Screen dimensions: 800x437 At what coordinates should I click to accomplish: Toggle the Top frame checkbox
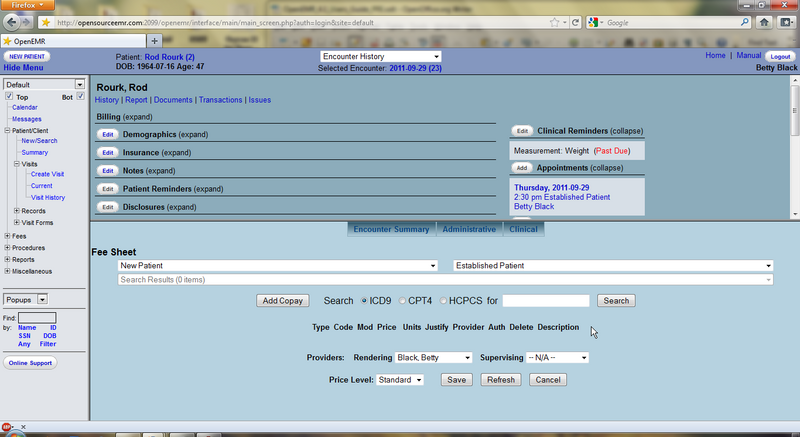point(9,97)
